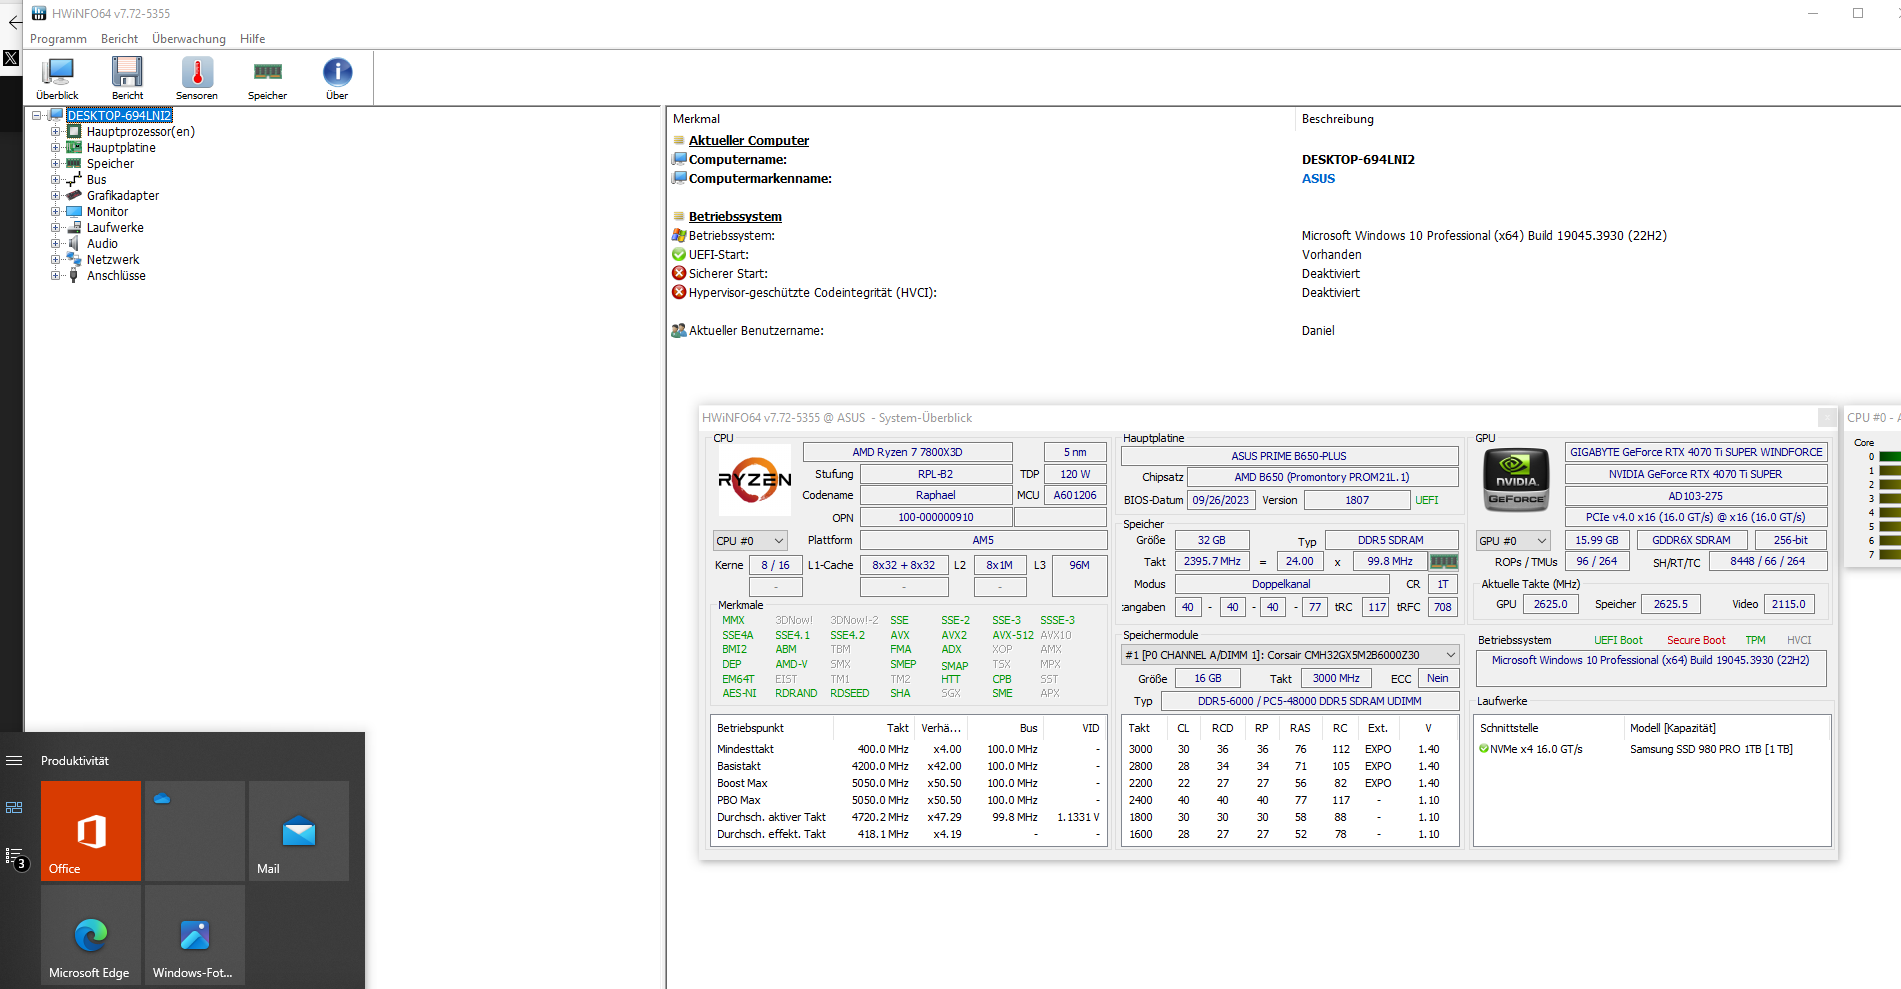Expand the Audio tree node
1901x989 pixels.
56,243
